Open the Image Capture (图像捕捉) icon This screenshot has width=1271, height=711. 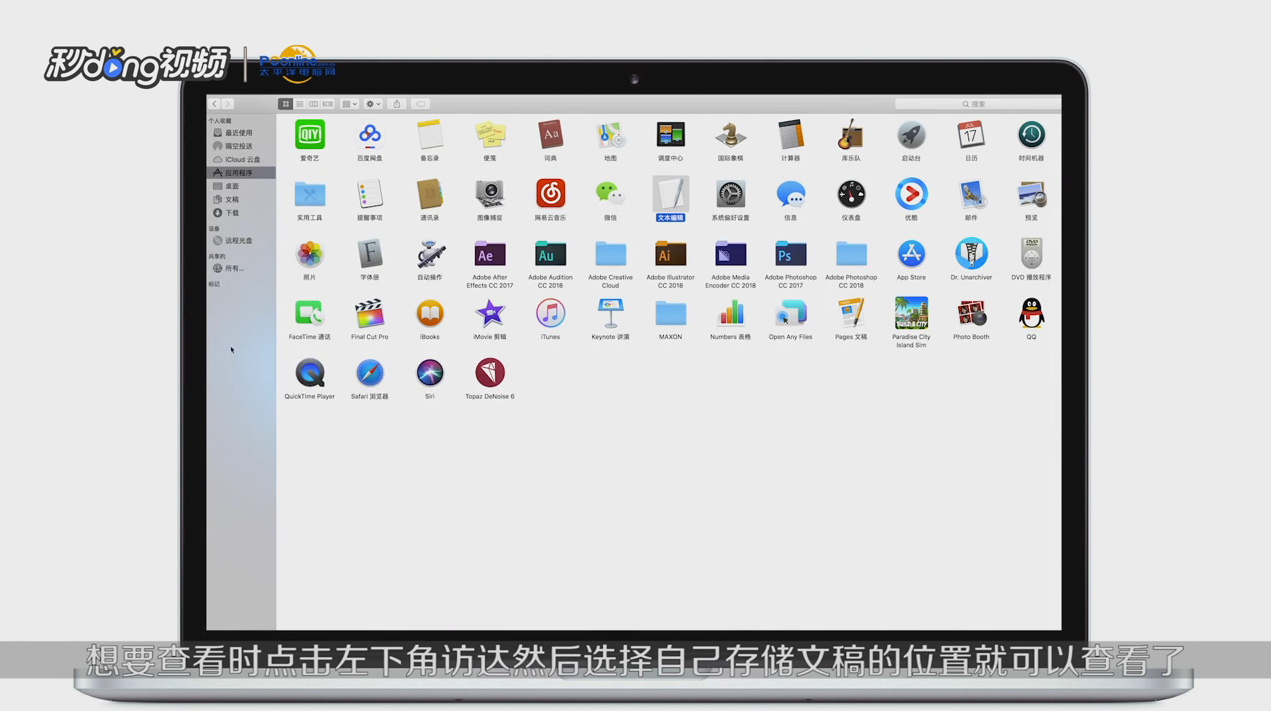(490, 194)
